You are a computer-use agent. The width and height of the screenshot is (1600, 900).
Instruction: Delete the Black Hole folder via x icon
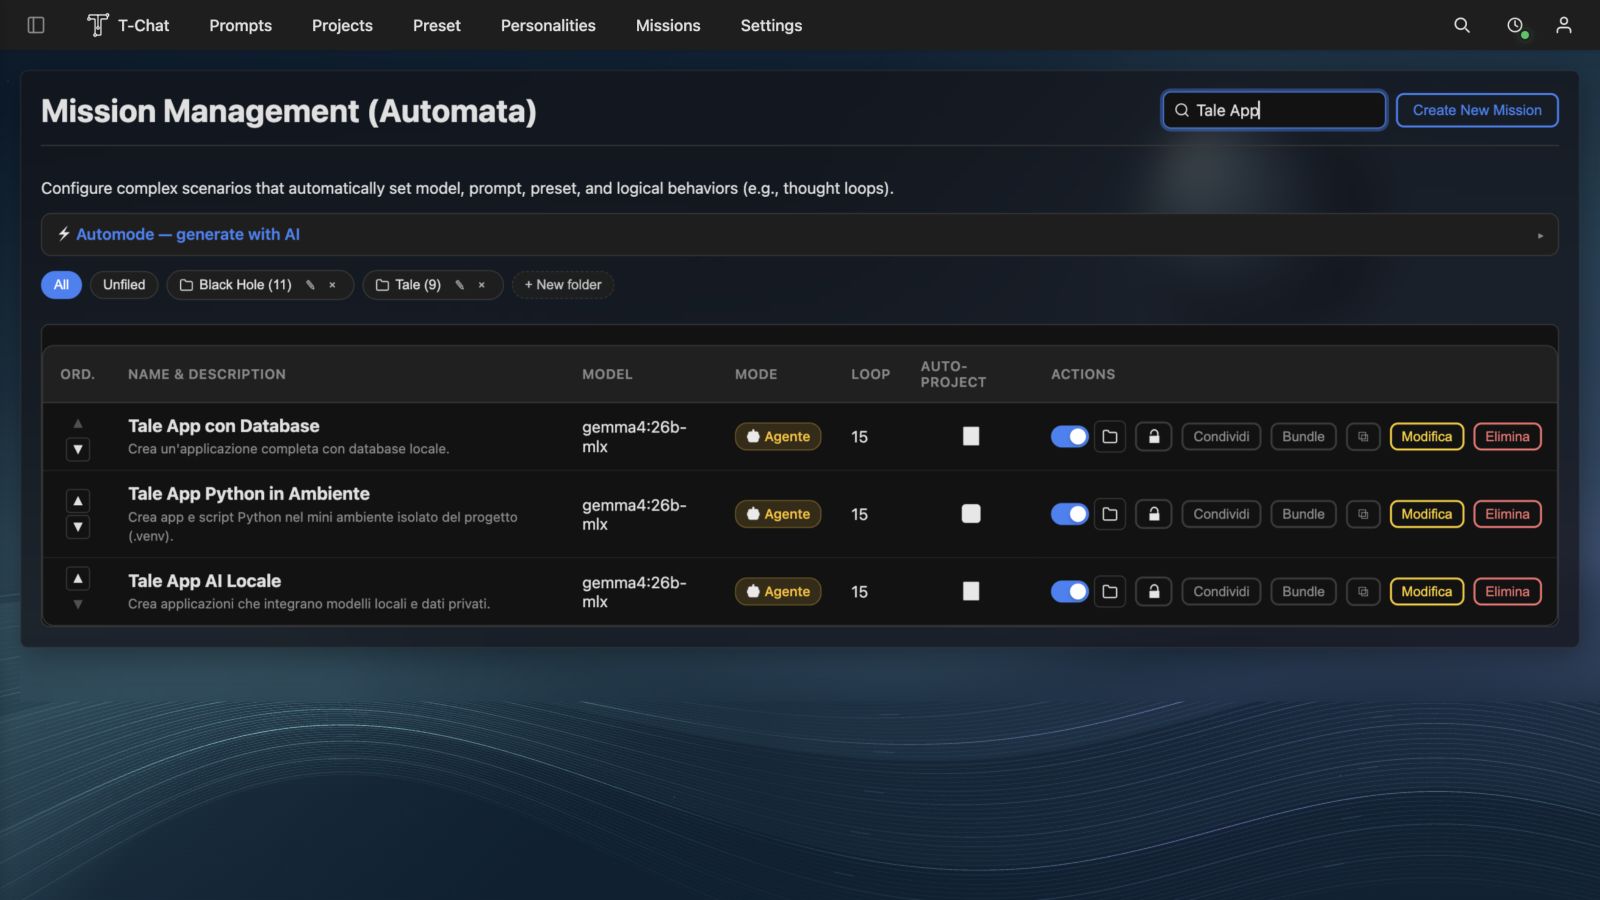(332, 285)
